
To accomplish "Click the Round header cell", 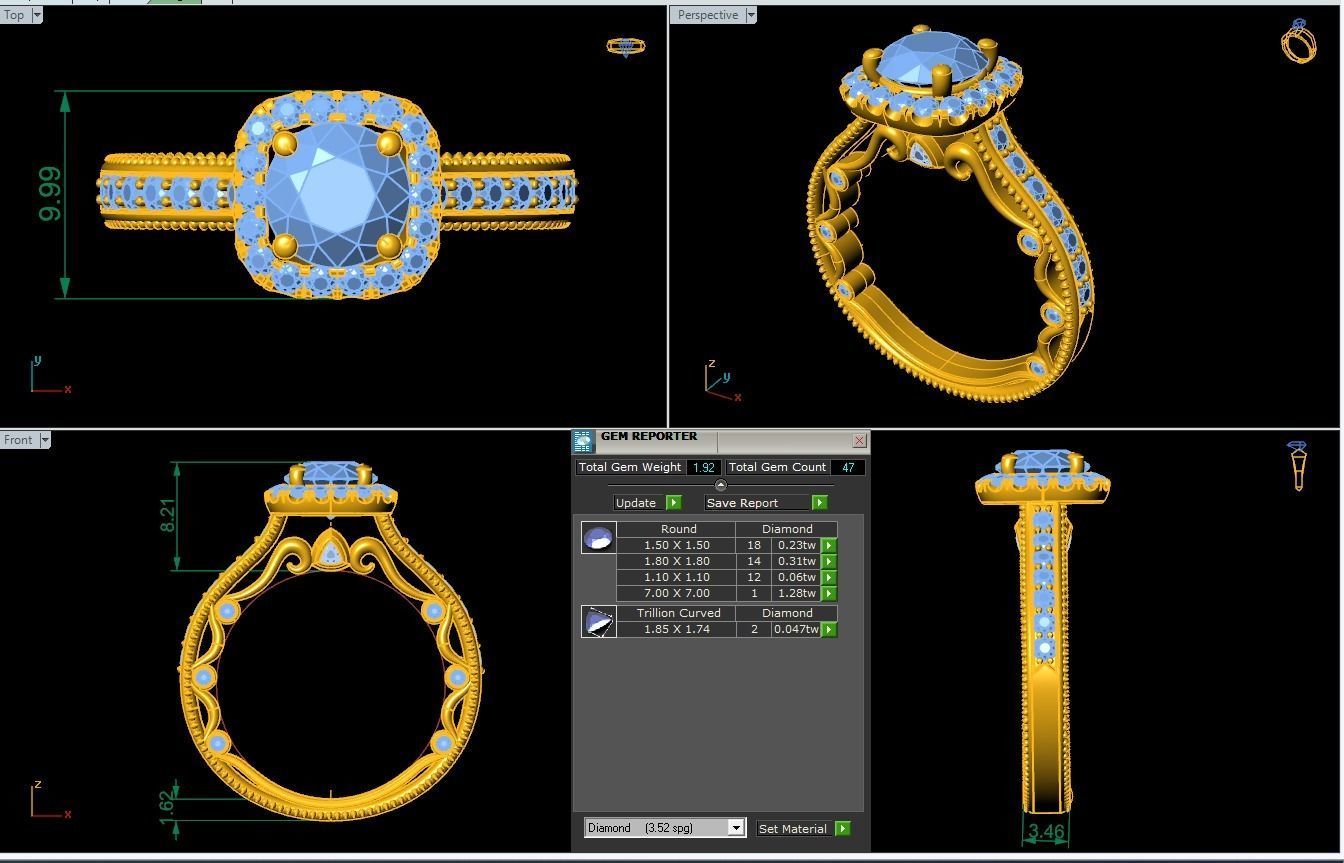I will click(678, 529).
